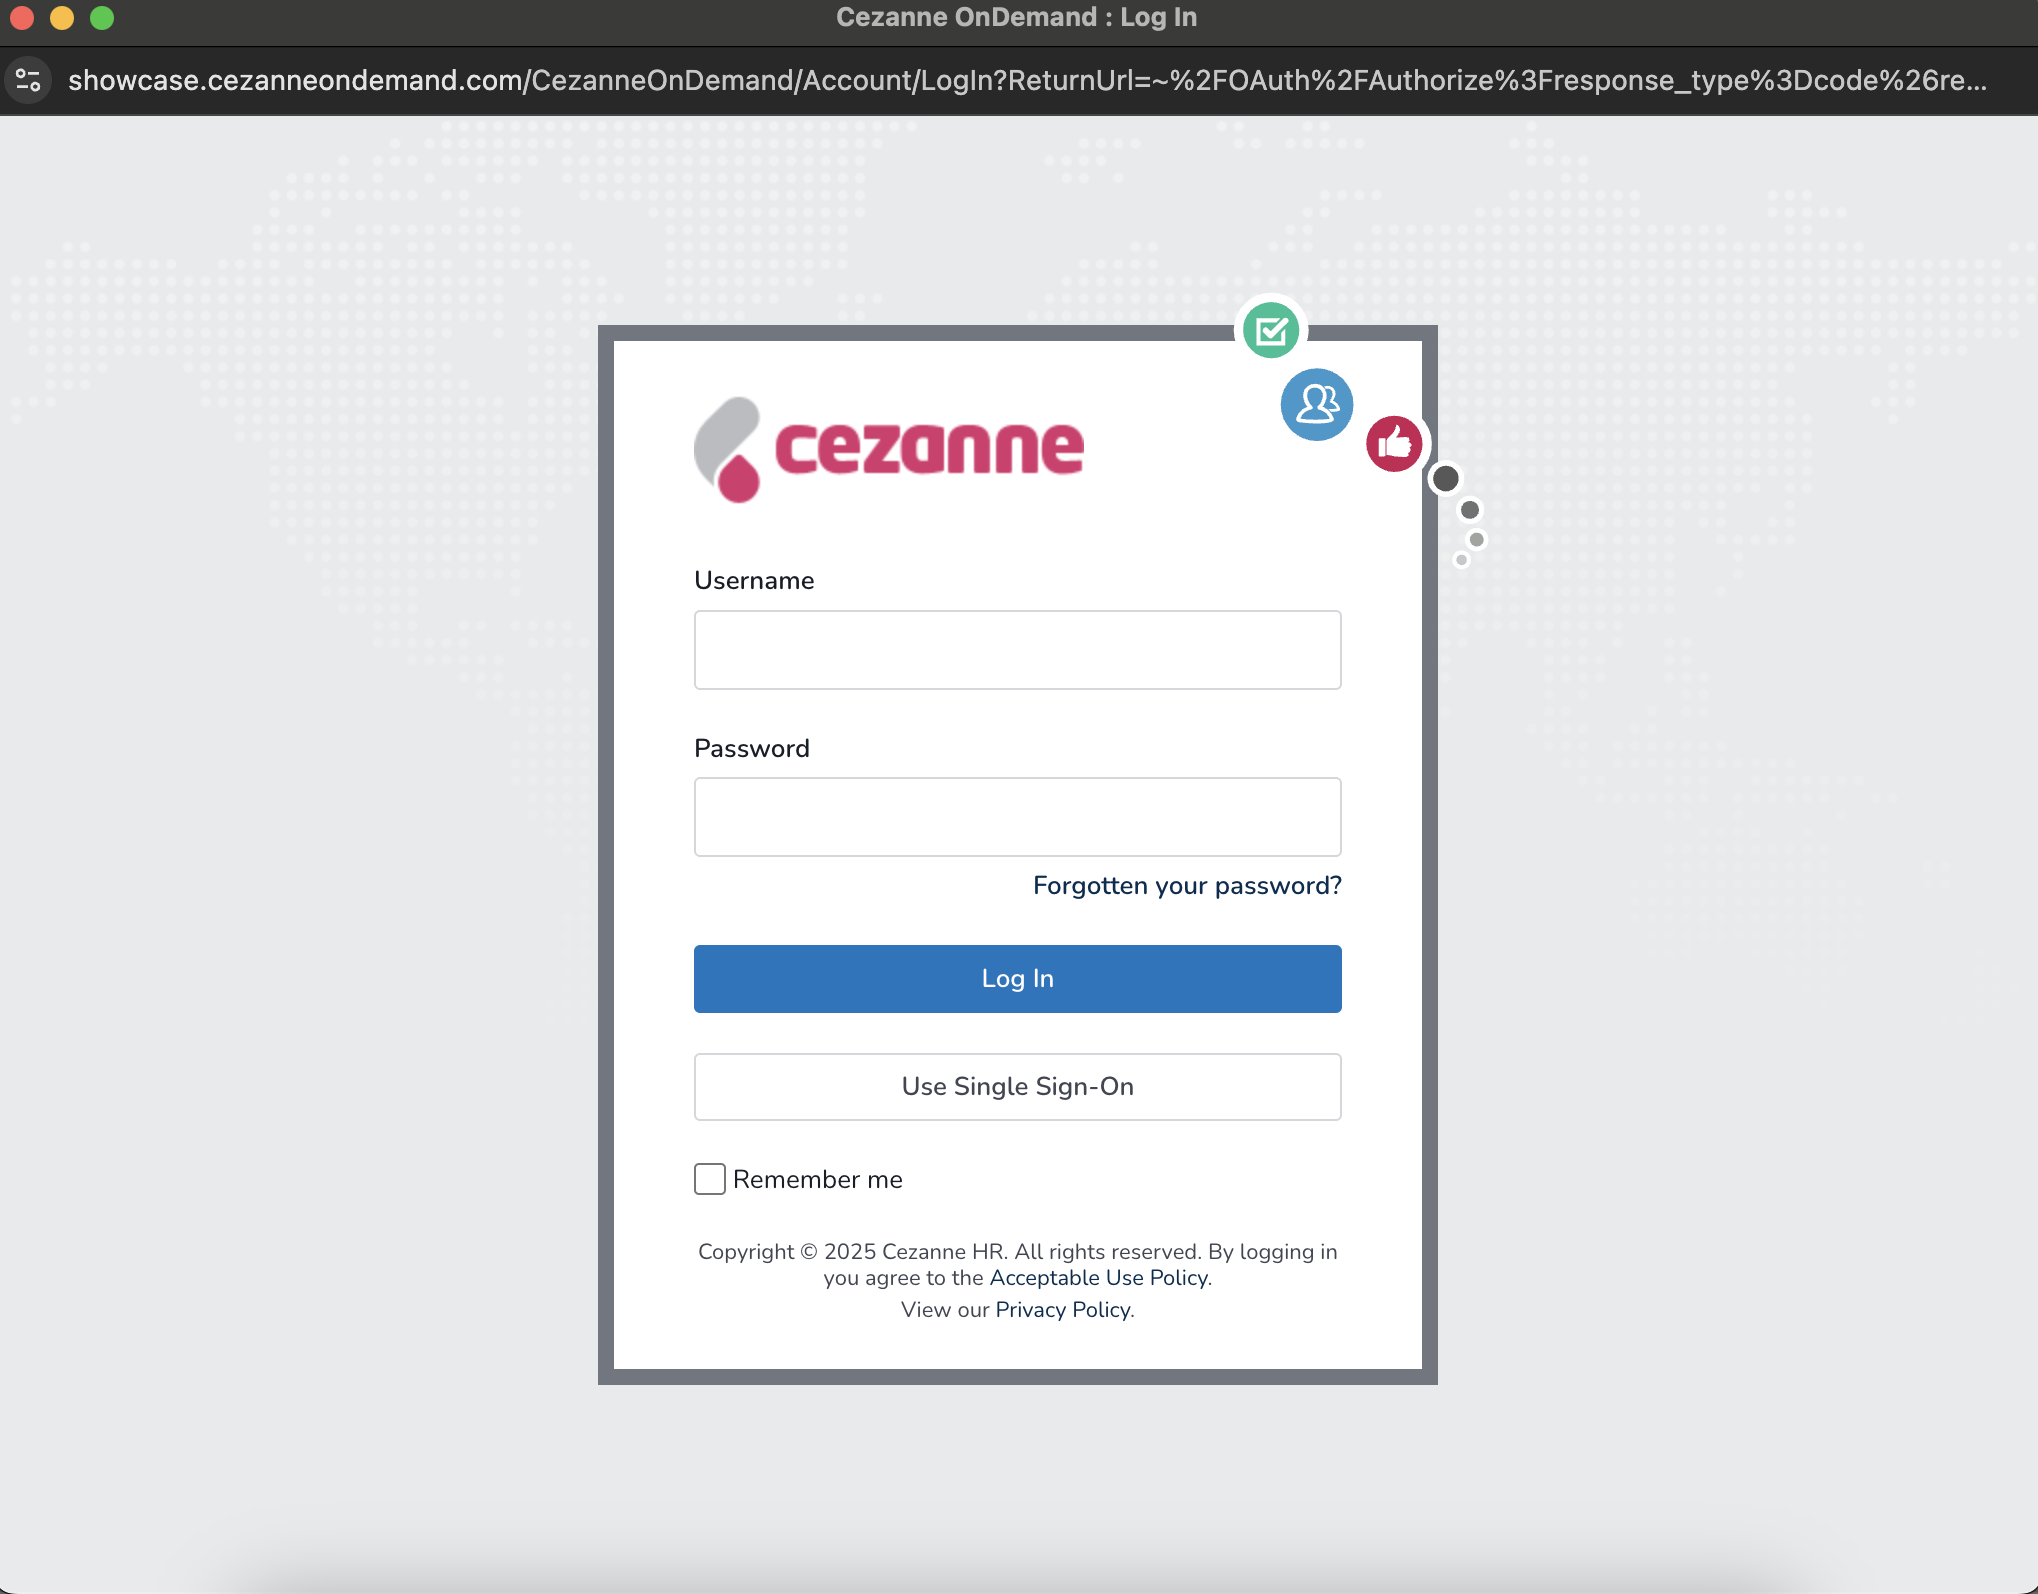Click the red thumbs-up icon

1394,443
